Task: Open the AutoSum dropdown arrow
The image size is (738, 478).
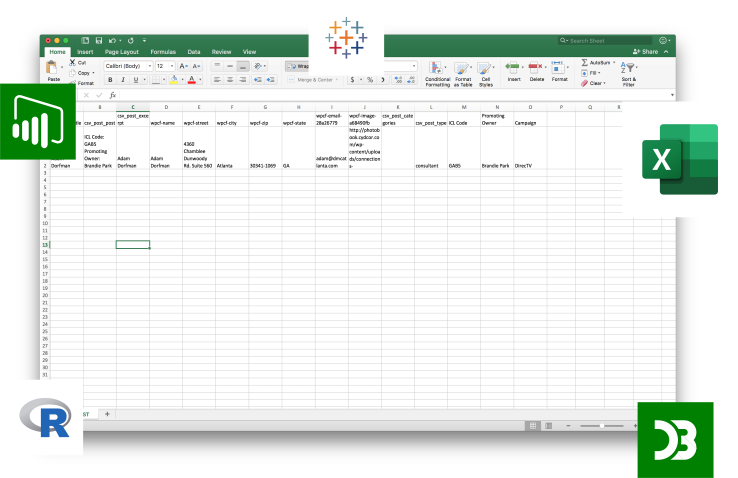Action: (614, 62)
